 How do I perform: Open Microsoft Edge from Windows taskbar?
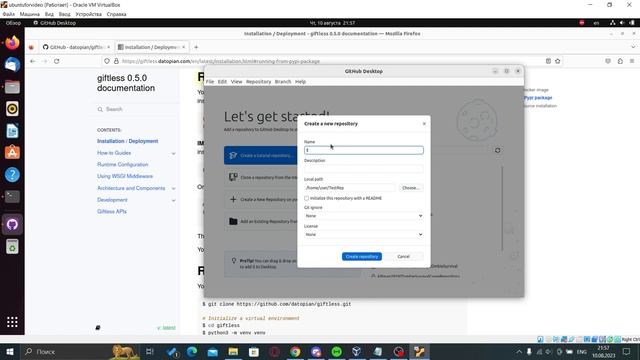(192, 351)
